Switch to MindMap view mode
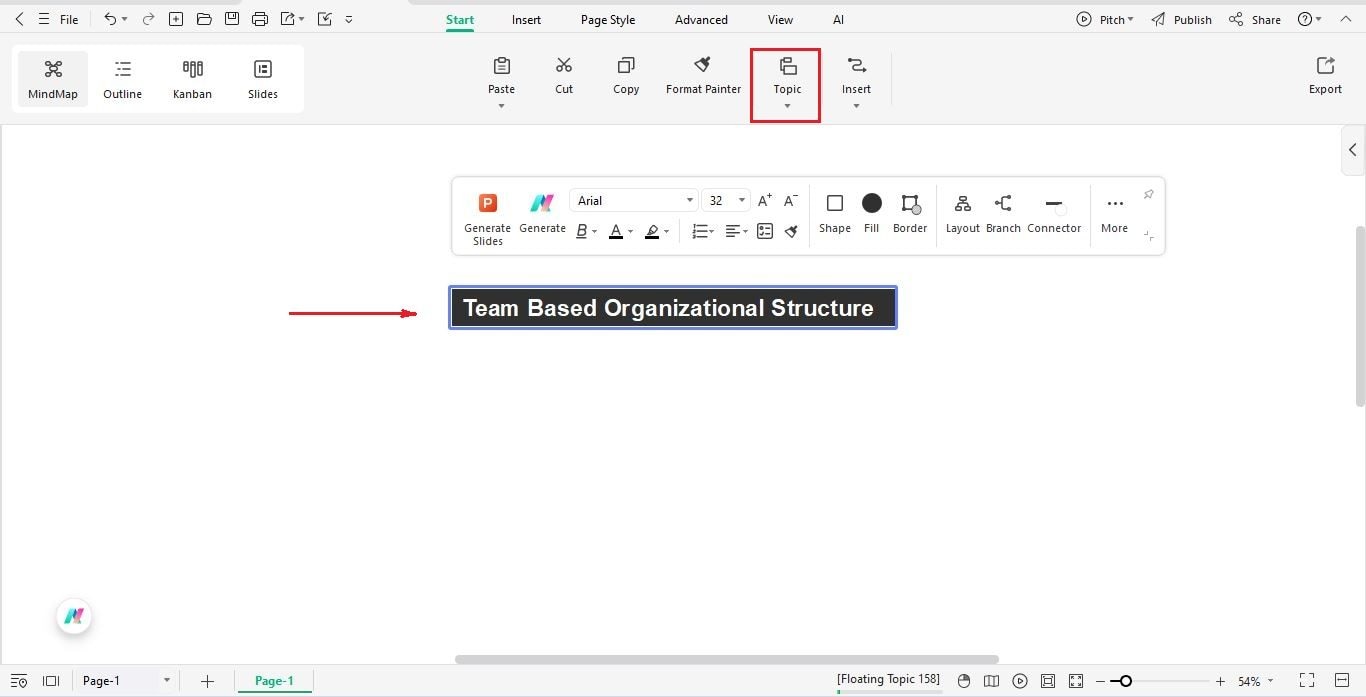This screenshot has height=697, width=1366. (53, 79)
